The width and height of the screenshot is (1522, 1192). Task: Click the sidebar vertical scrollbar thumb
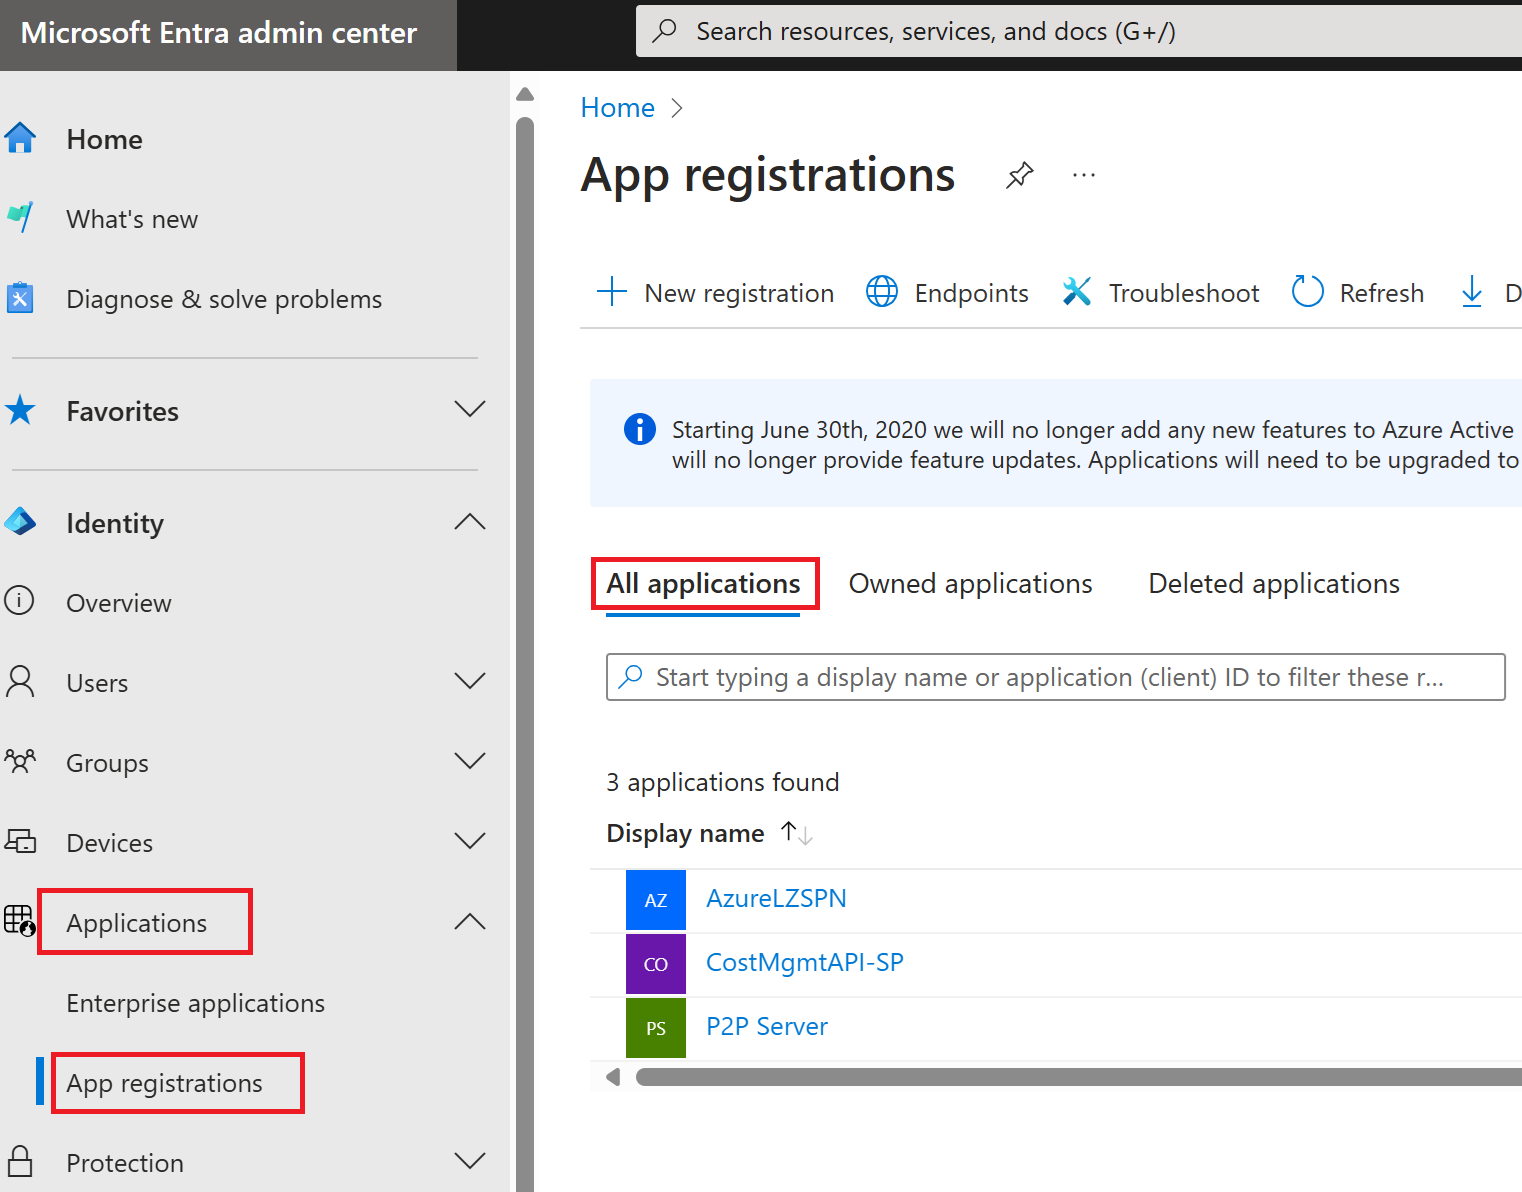click(525, 654)
